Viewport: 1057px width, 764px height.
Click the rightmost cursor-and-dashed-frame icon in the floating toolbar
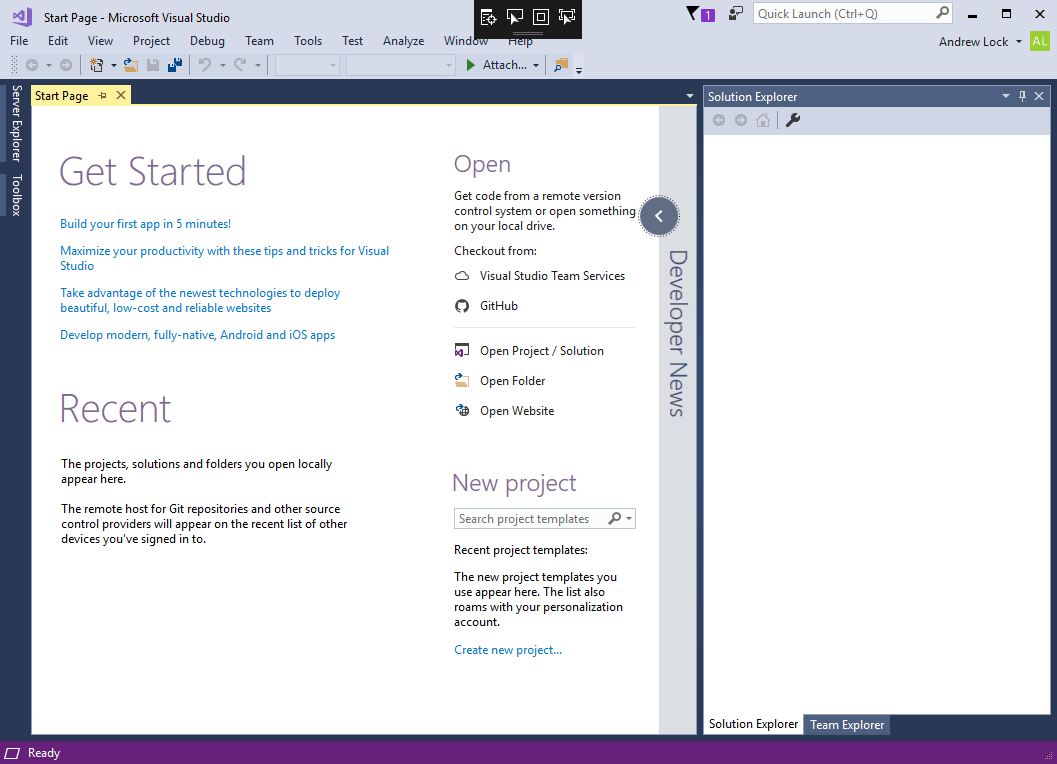click(x=567, y=17)
